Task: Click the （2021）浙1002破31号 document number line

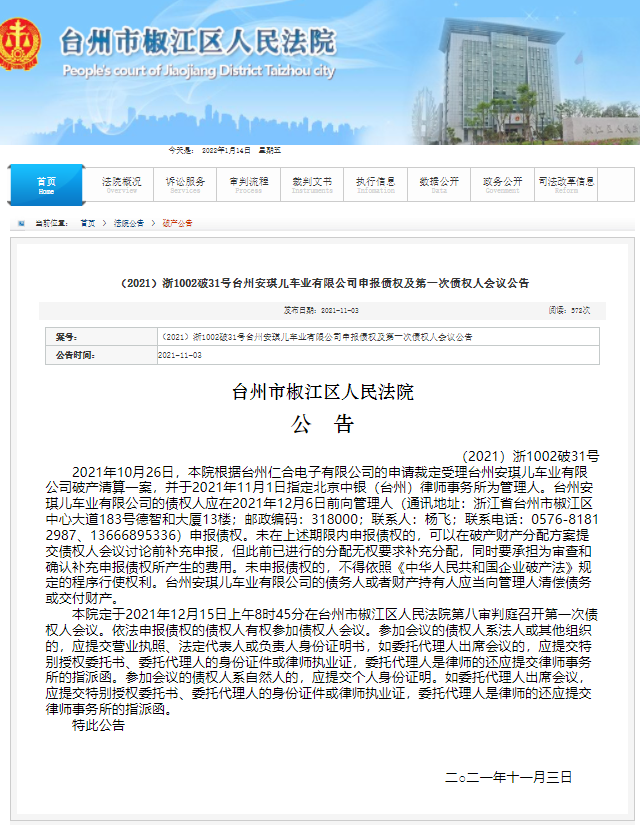Action: [x=530, y=456]
